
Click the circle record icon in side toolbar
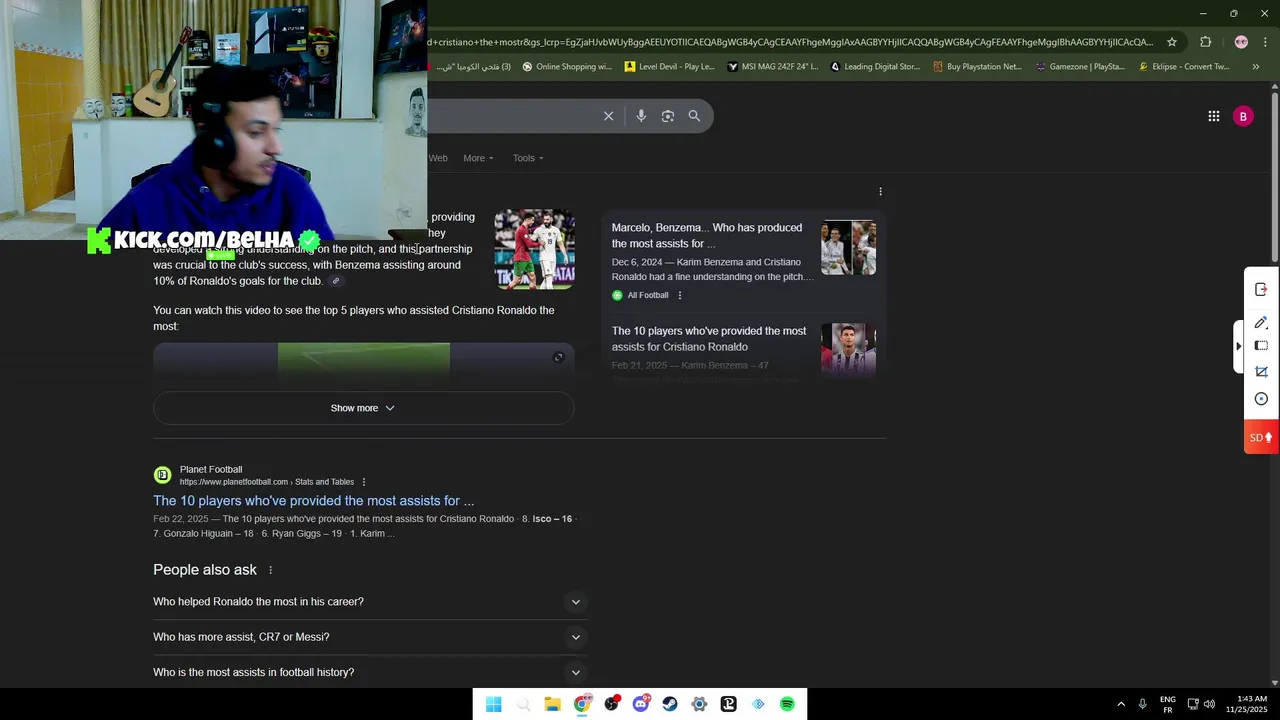[x=1261, y=399]
